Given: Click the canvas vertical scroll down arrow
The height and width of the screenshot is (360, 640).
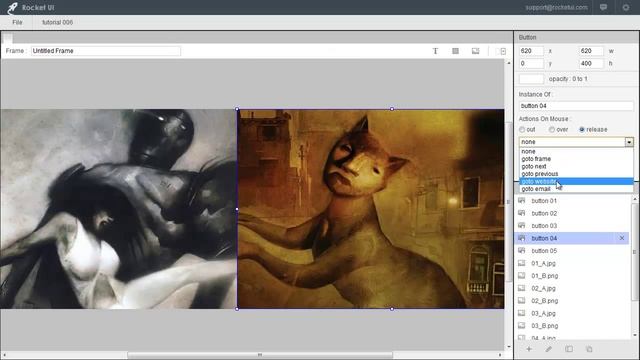Looking at the screenshot, I should coord(508,347).
